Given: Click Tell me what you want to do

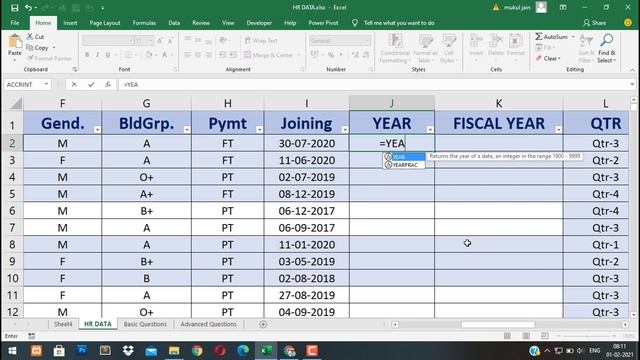Looking at the screenshot, I should tap(399, 23).
